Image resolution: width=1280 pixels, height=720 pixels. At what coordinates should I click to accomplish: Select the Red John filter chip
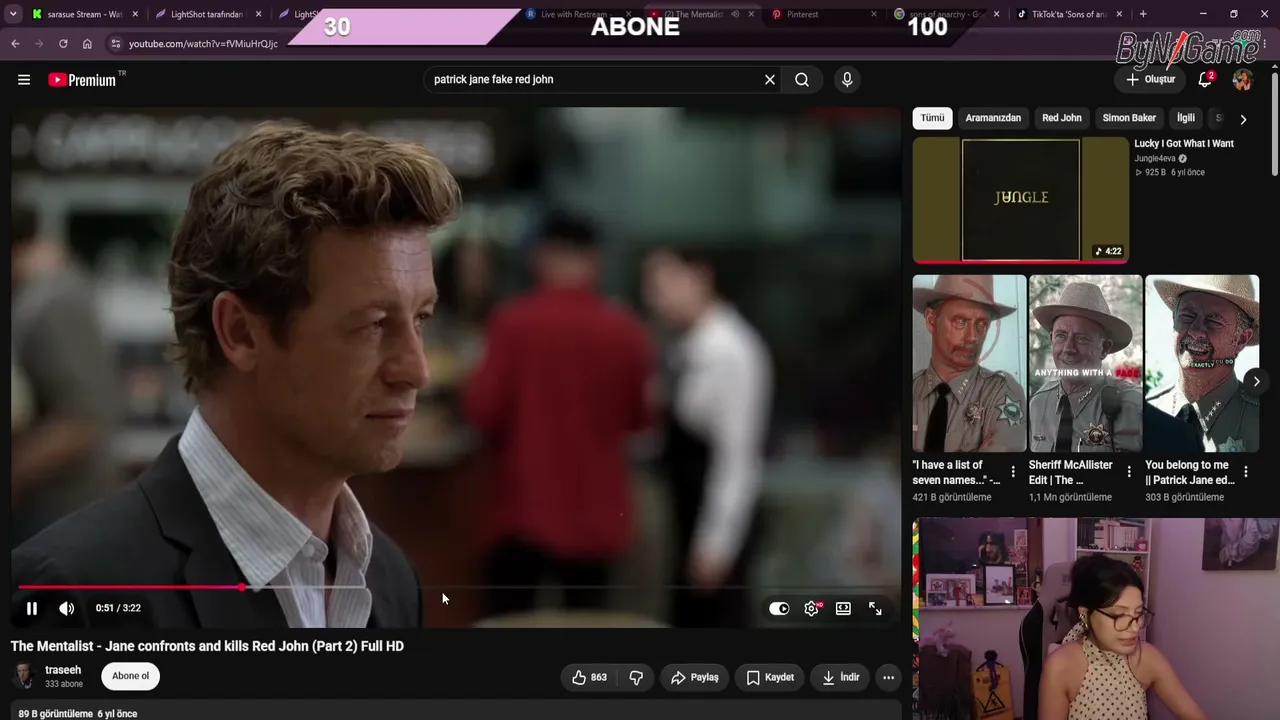[1062, 118]
